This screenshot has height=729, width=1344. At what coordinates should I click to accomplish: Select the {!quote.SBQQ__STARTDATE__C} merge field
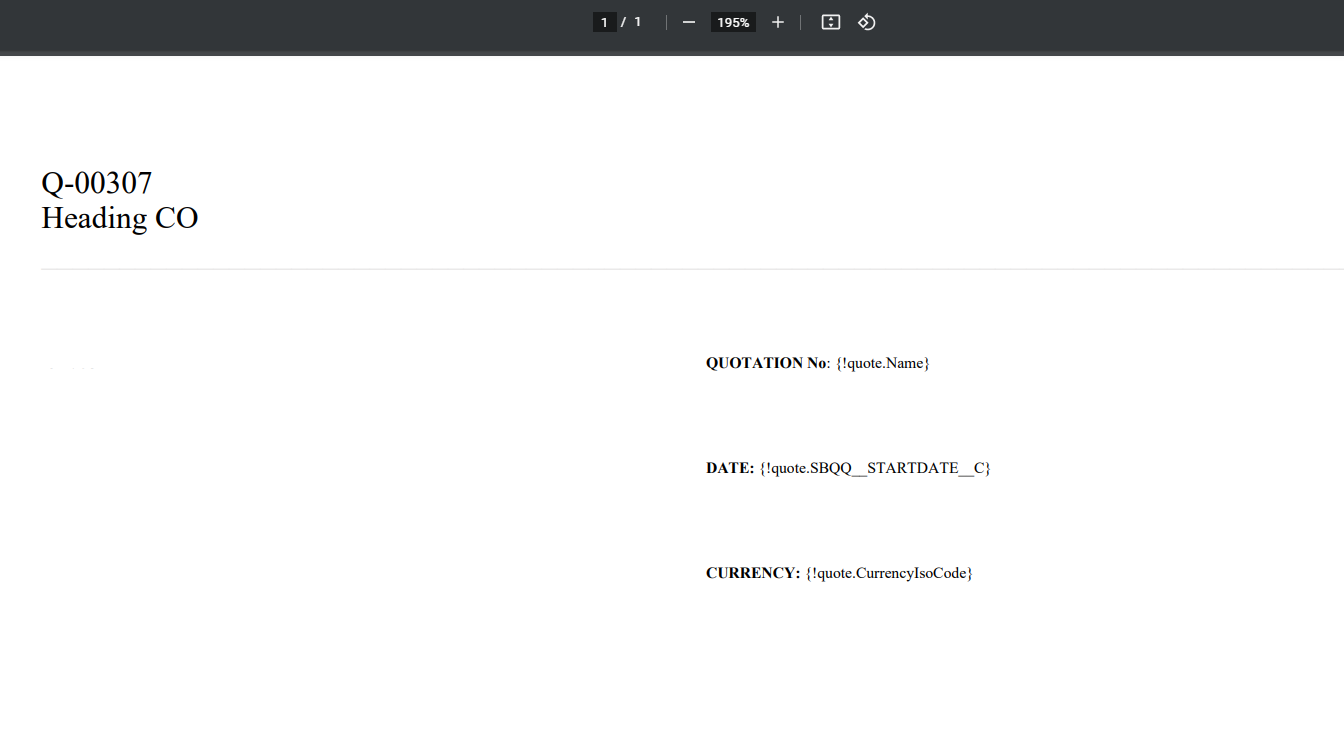(x=876, y=467)
